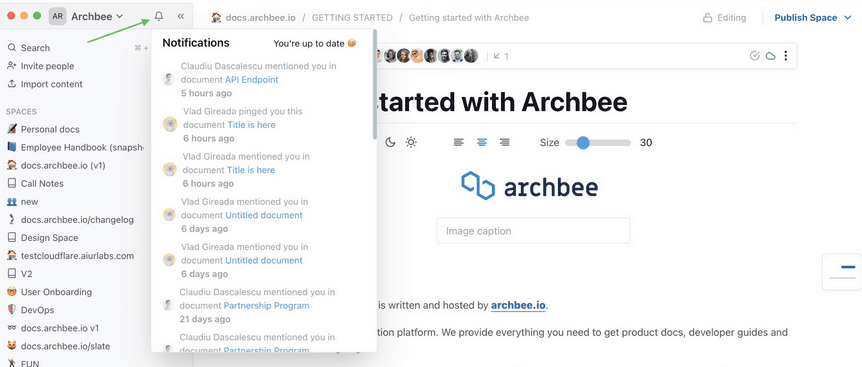
Task: Click the V2 book icon
Action: (x=12, y=274)
